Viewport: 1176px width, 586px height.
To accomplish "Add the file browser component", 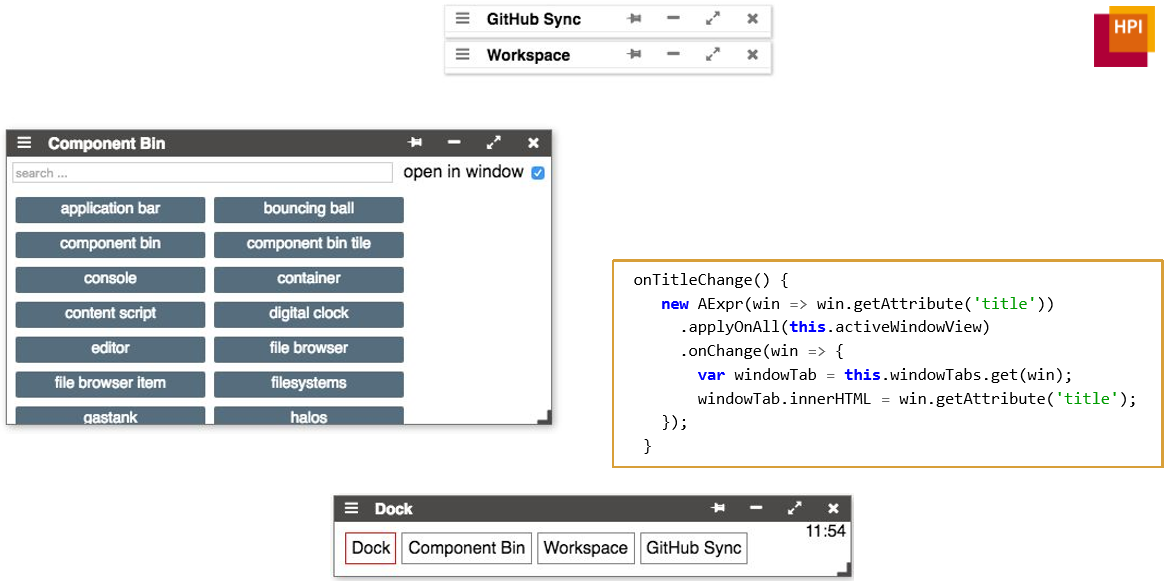I will click(x=308, y=349).
